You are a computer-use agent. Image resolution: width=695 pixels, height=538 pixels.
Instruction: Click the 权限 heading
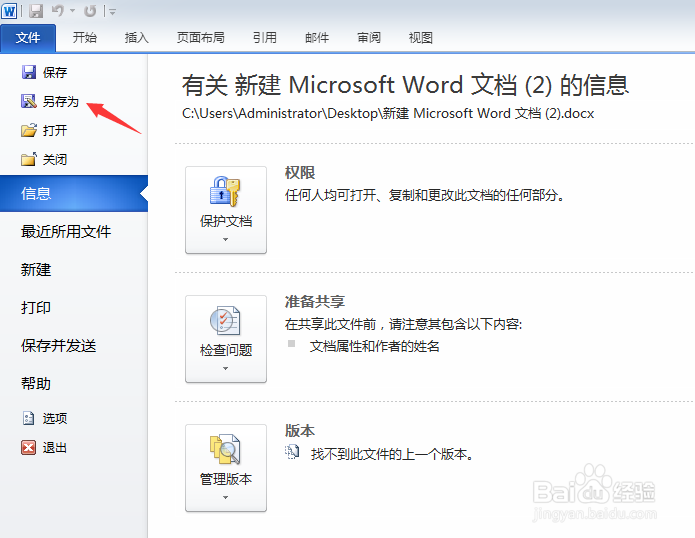click(300, 173)
